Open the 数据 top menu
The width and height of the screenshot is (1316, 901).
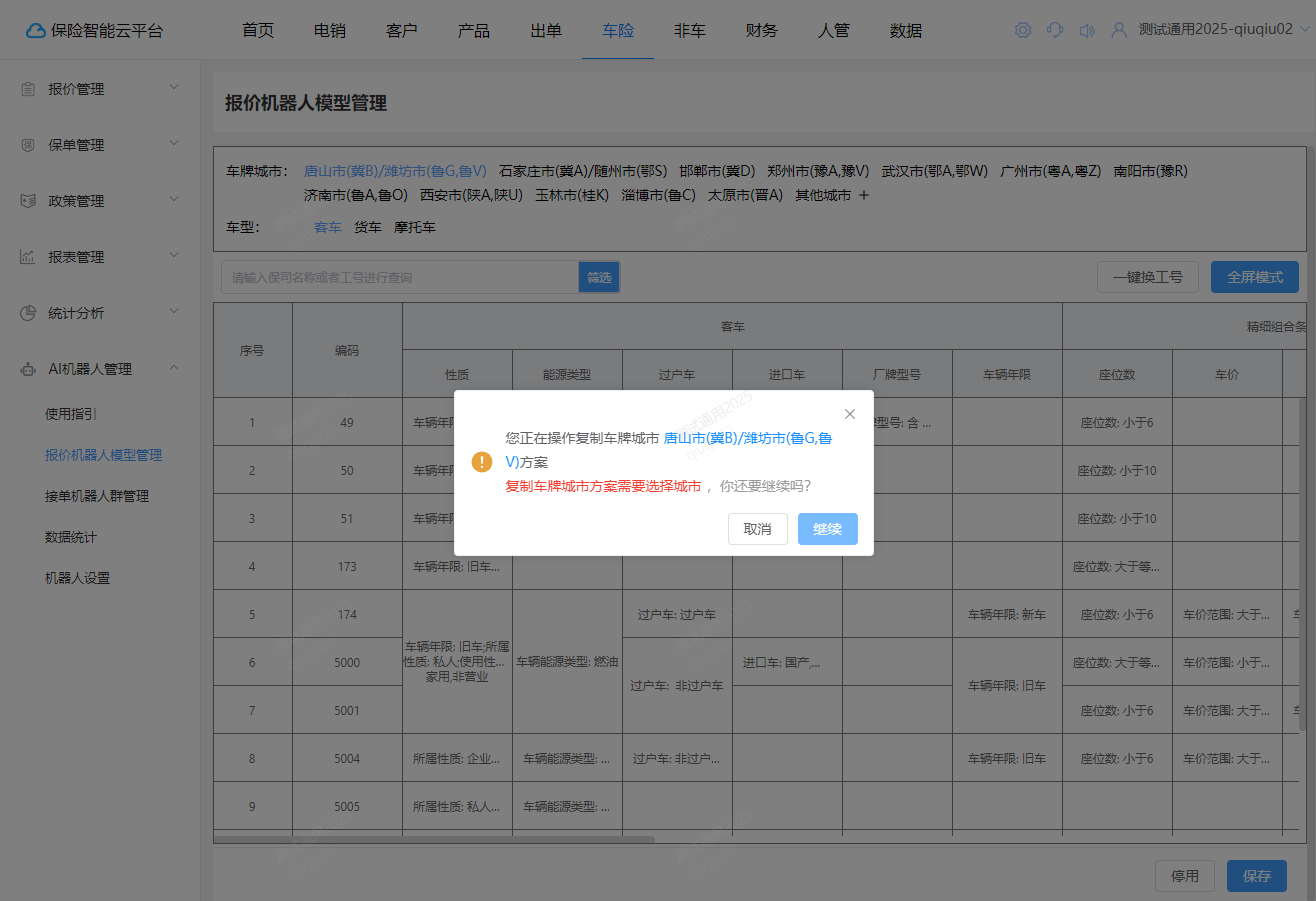[x=906, y=30]
